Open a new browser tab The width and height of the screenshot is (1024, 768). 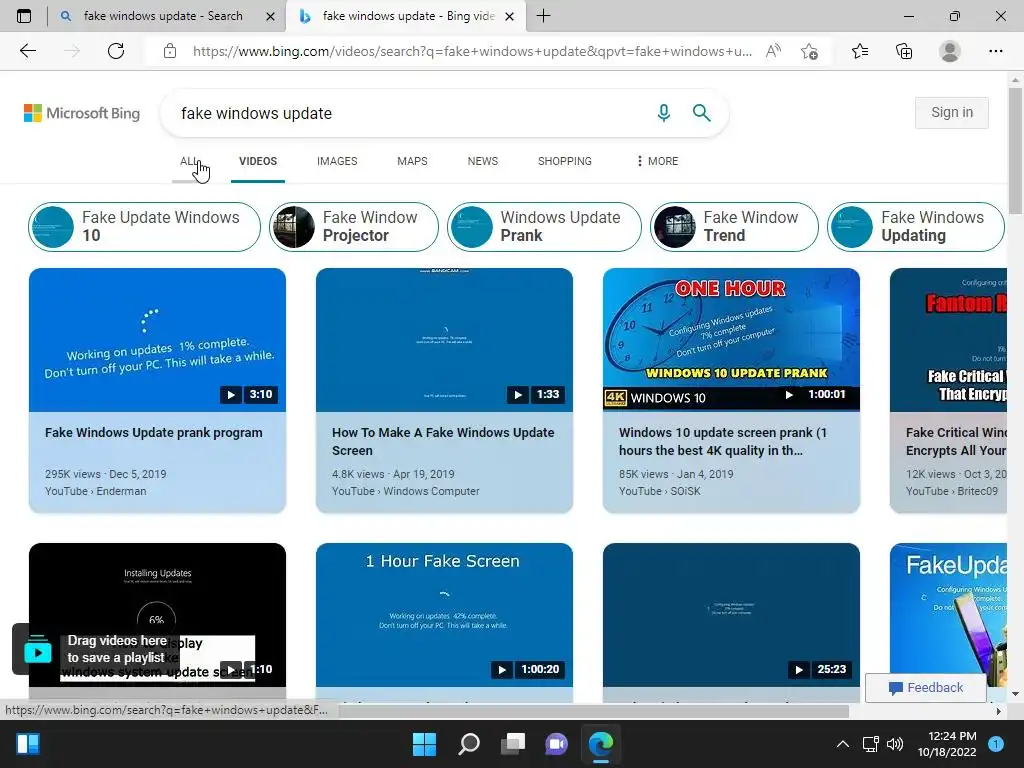pos(543,16)
